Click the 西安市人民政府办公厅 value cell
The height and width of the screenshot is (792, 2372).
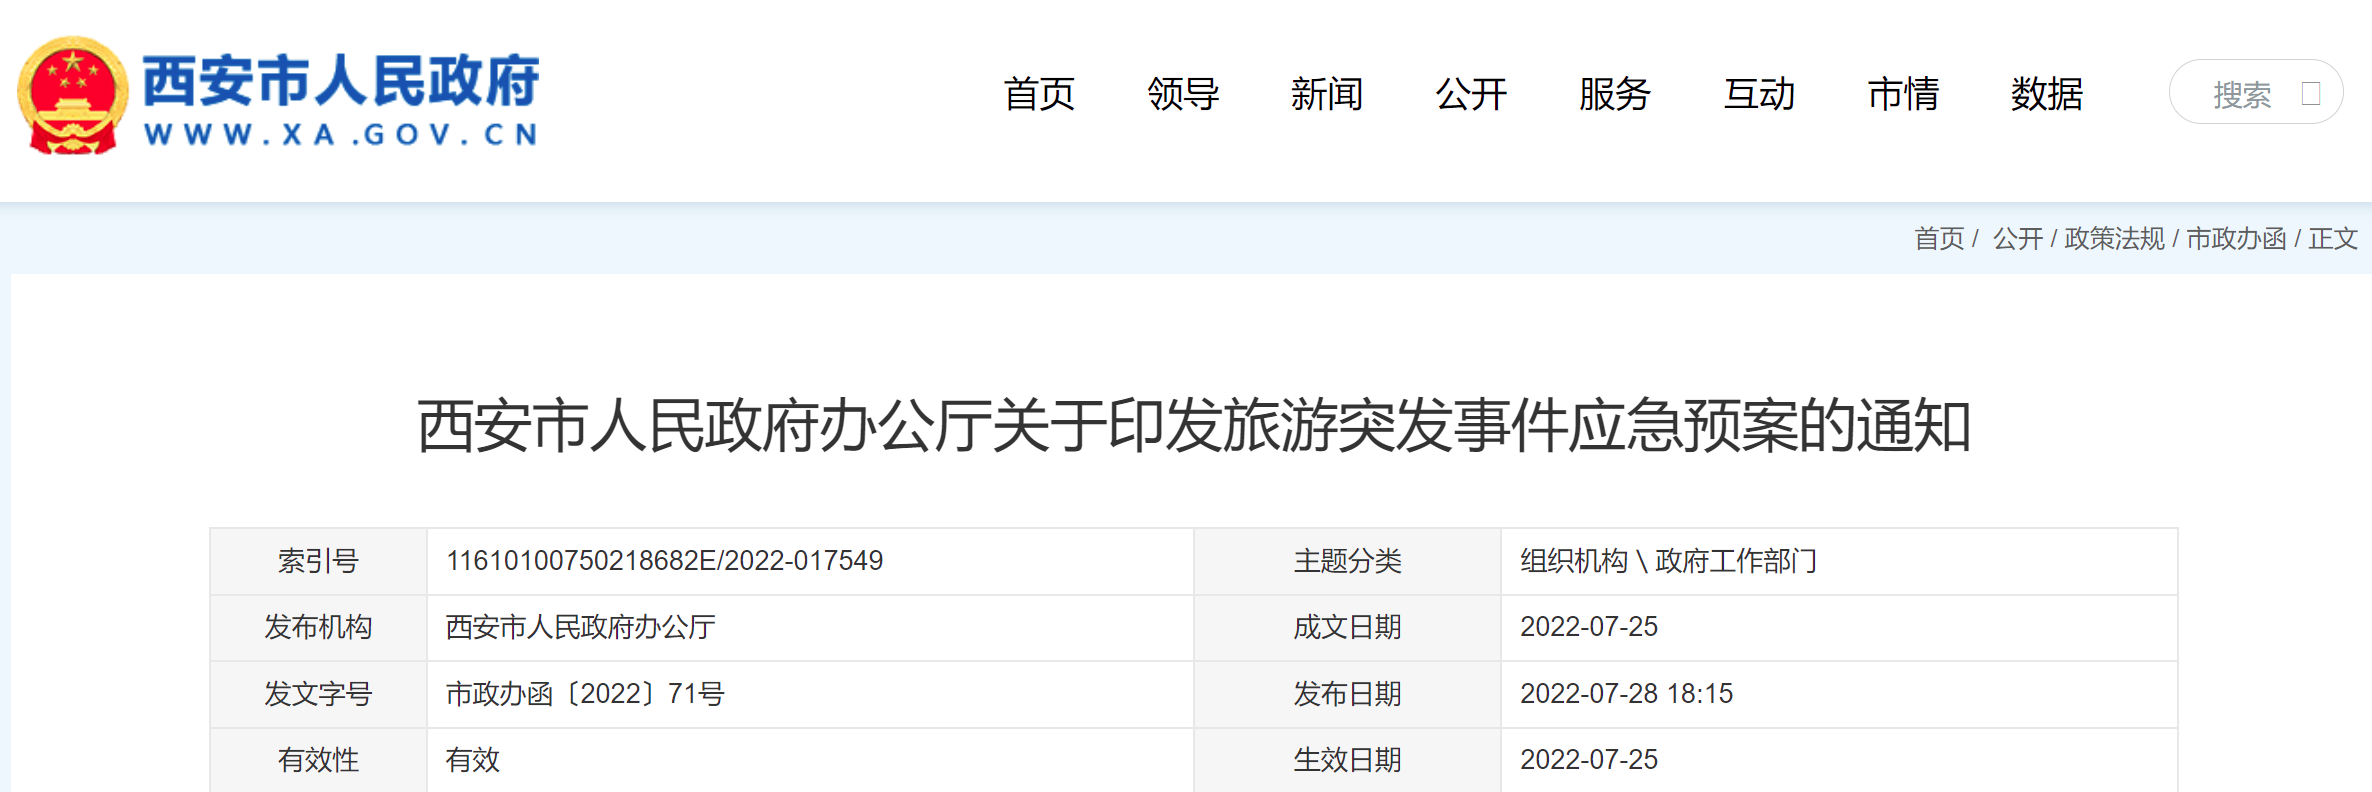tap(810, 627)
